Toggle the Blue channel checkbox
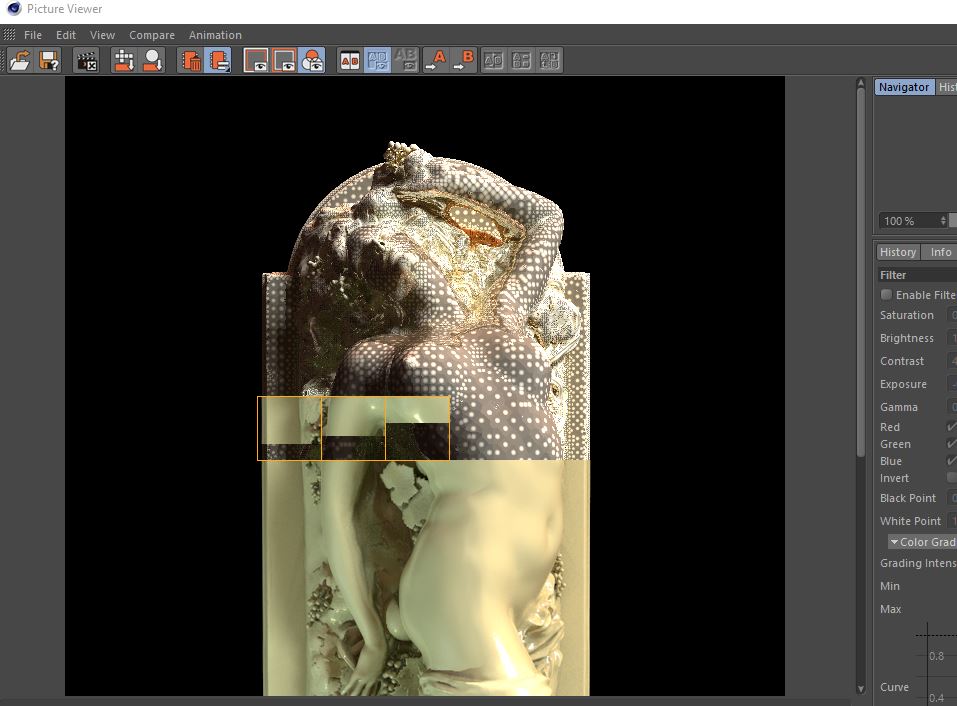957x706 pixels. pyautogui.click(x=952, y=461)
